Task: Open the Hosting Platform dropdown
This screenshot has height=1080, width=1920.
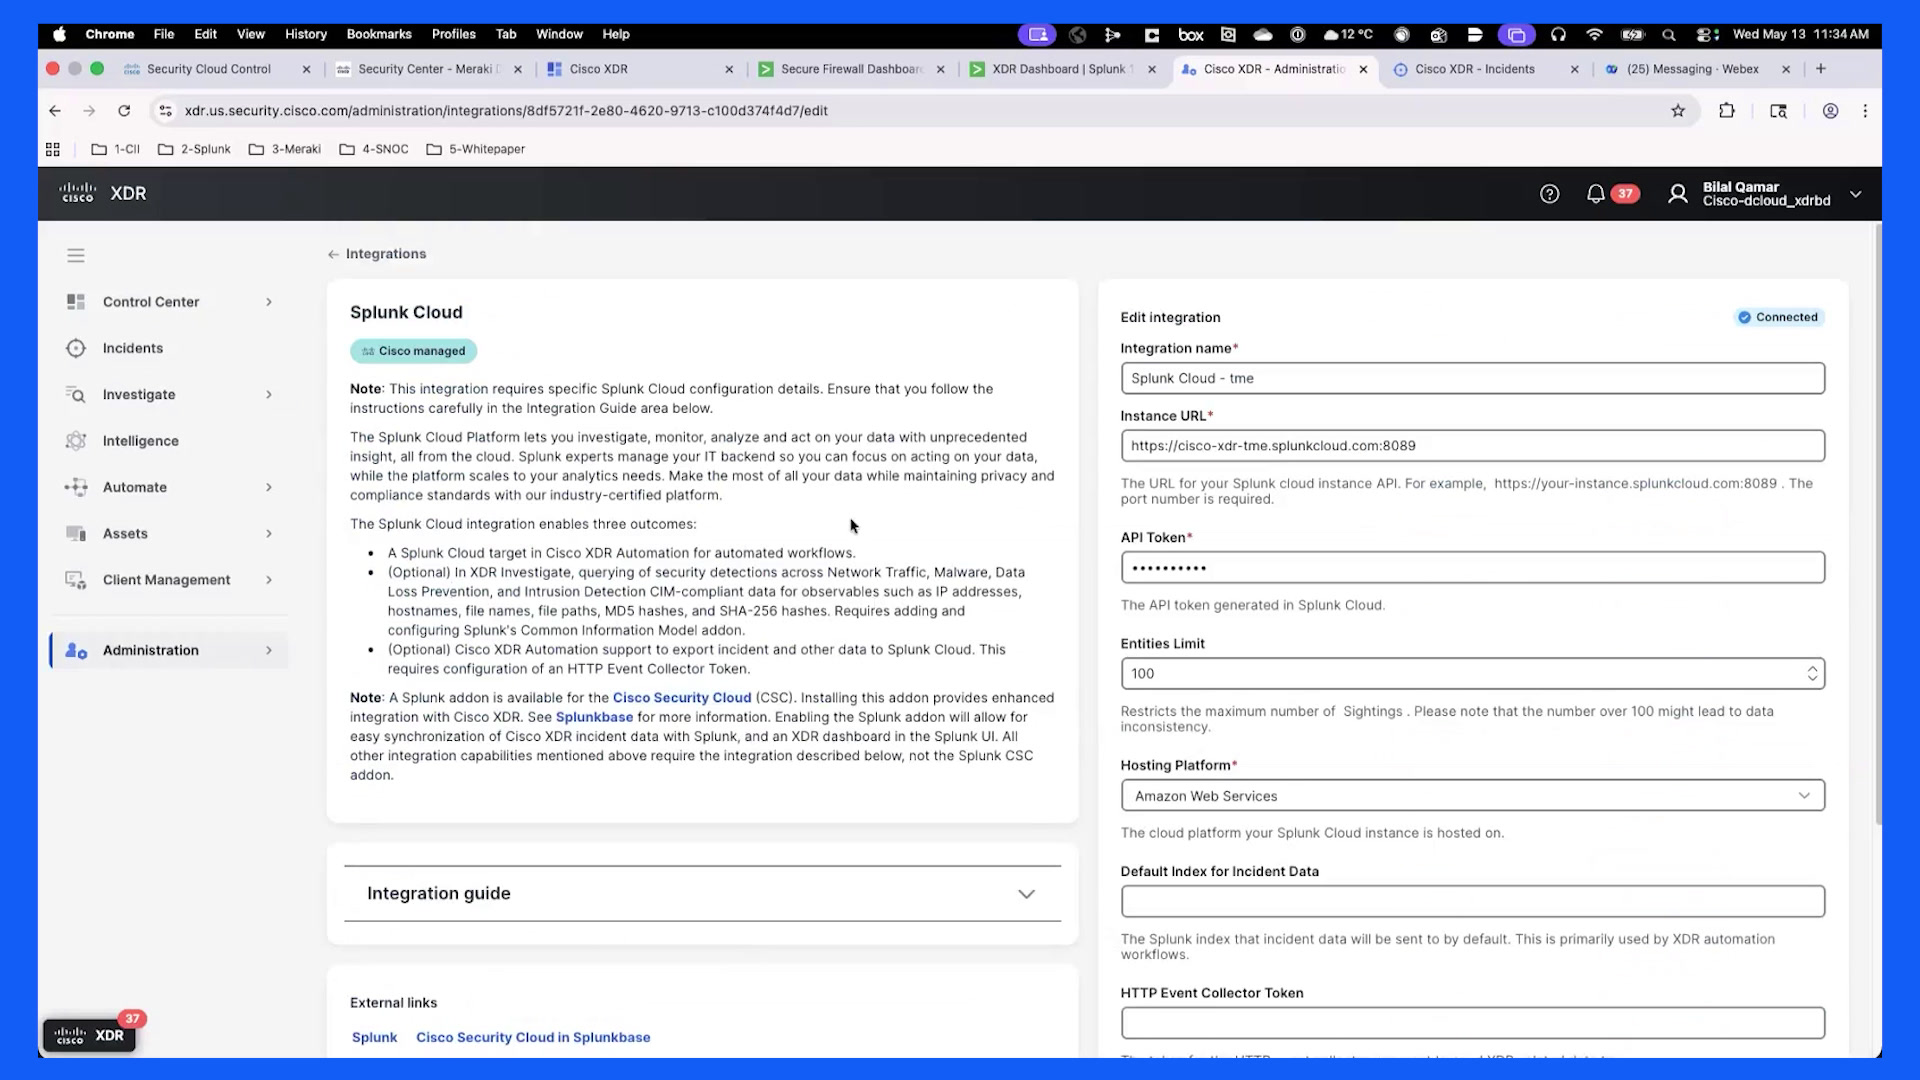Action: (x=1472, y=796)
